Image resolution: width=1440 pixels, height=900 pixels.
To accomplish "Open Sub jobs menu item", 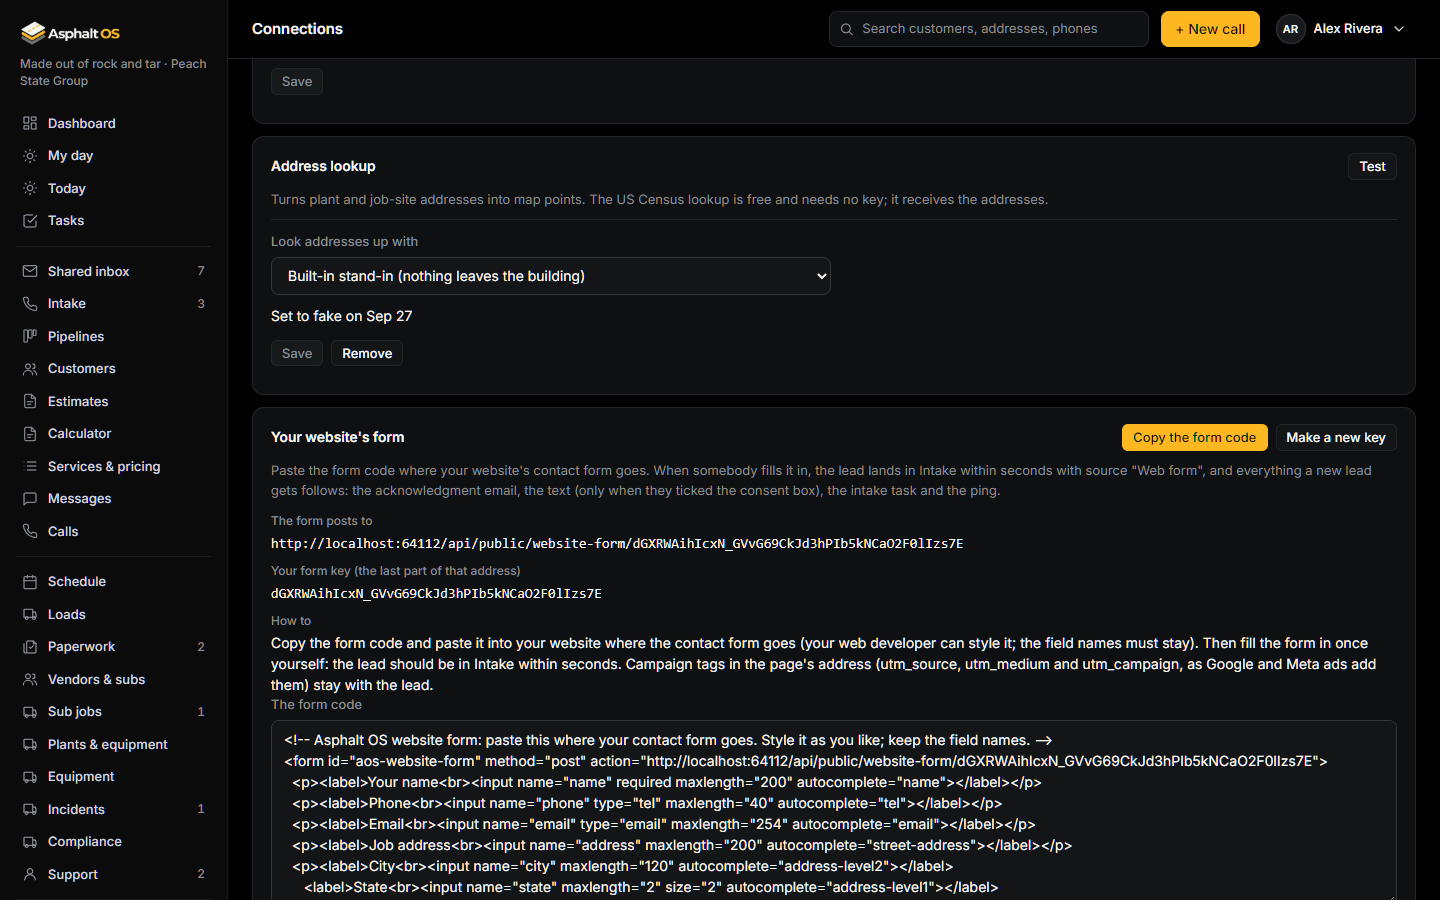I will 114,712.
